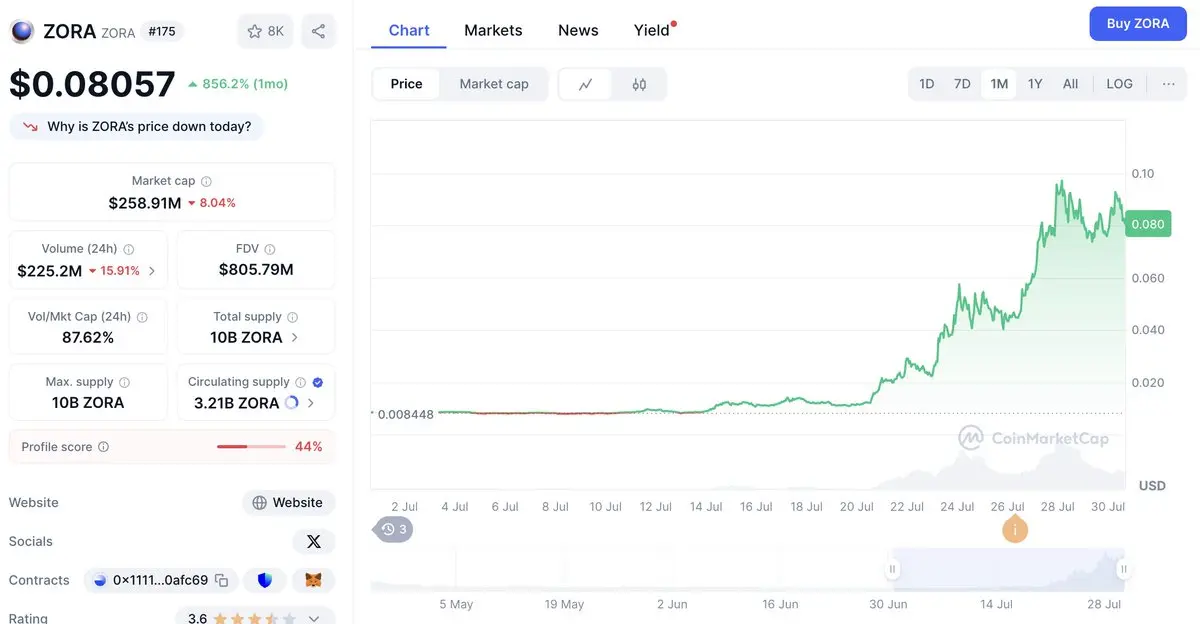Click the right handle of range slider
The width and height of the screenshot is (1200, 624).
tap(1124, 569)
